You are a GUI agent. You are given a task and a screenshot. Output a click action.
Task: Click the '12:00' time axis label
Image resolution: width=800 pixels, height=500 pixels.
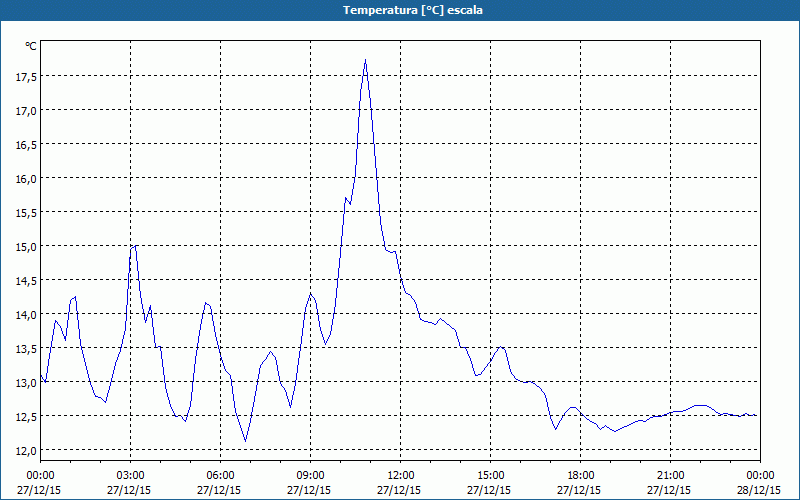(401, 476)
